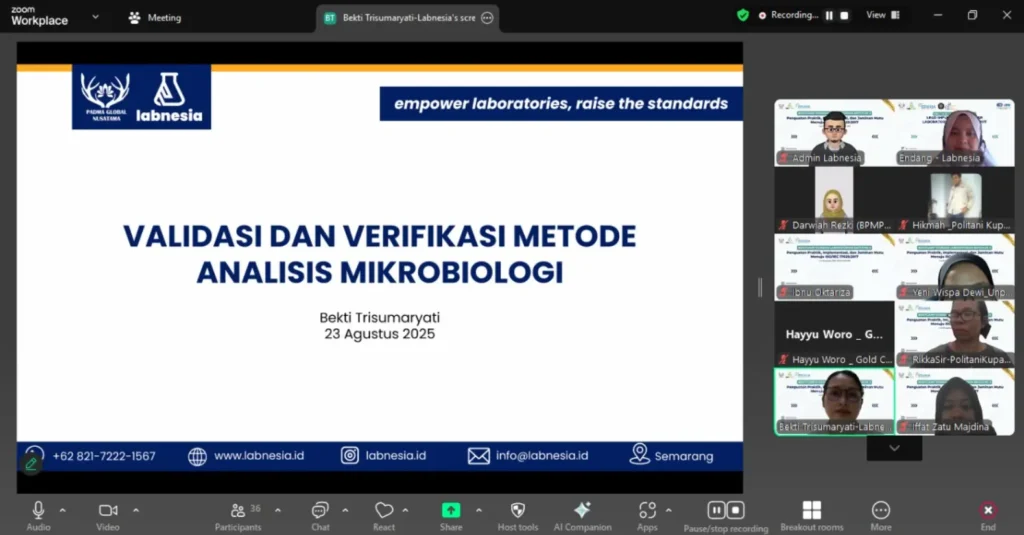Image resolution: width=1024 pixels, height=535 pixels.
Task: Select the Meeting tab
Action: point(155,18)
